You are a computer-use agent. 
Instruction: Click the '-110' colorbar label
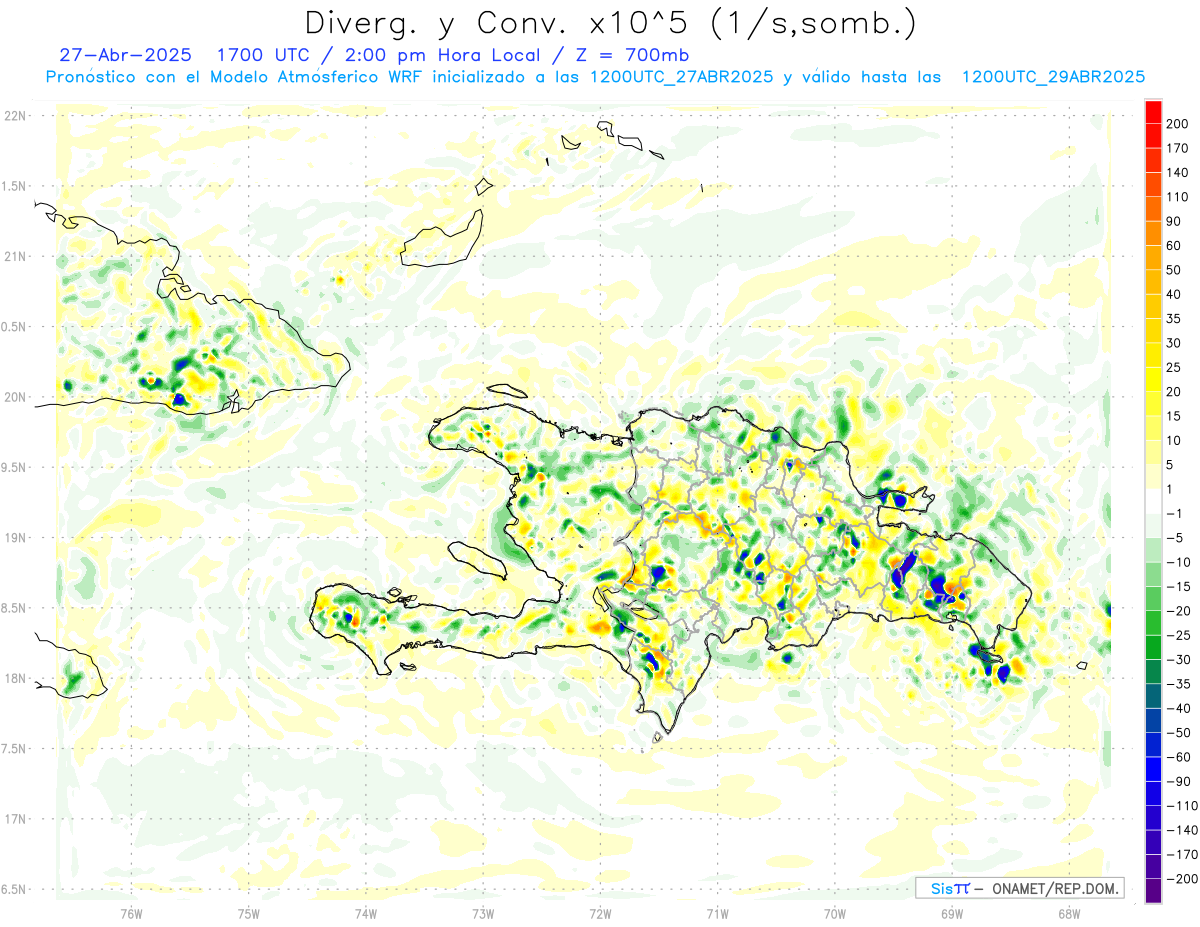click(x=1185, y=806)
